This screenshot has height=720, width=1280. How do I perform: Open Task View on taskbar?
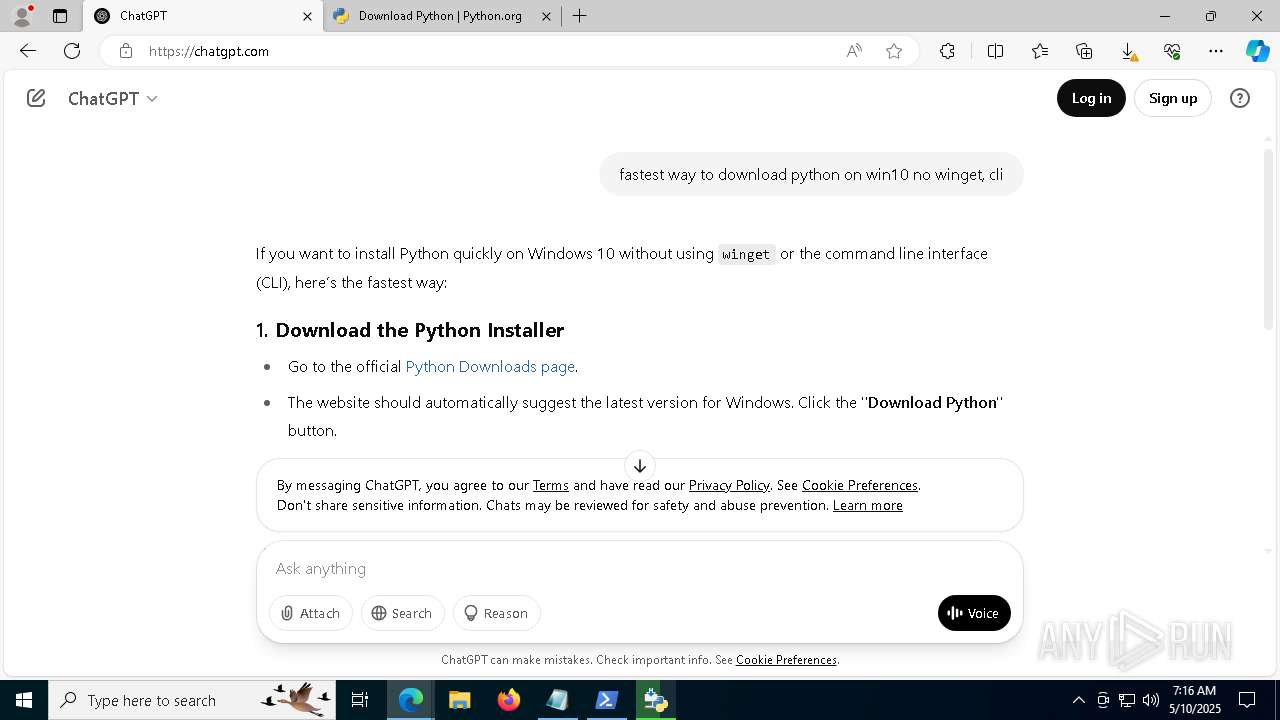pos(360,700)
